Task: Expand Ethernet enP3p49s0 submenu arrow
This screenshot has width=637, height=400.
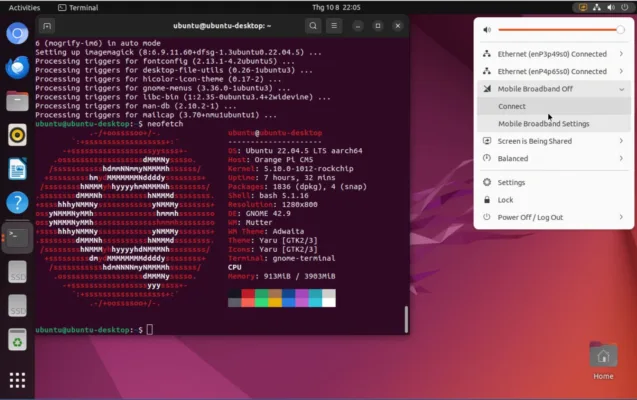Action: coord(621,54)
